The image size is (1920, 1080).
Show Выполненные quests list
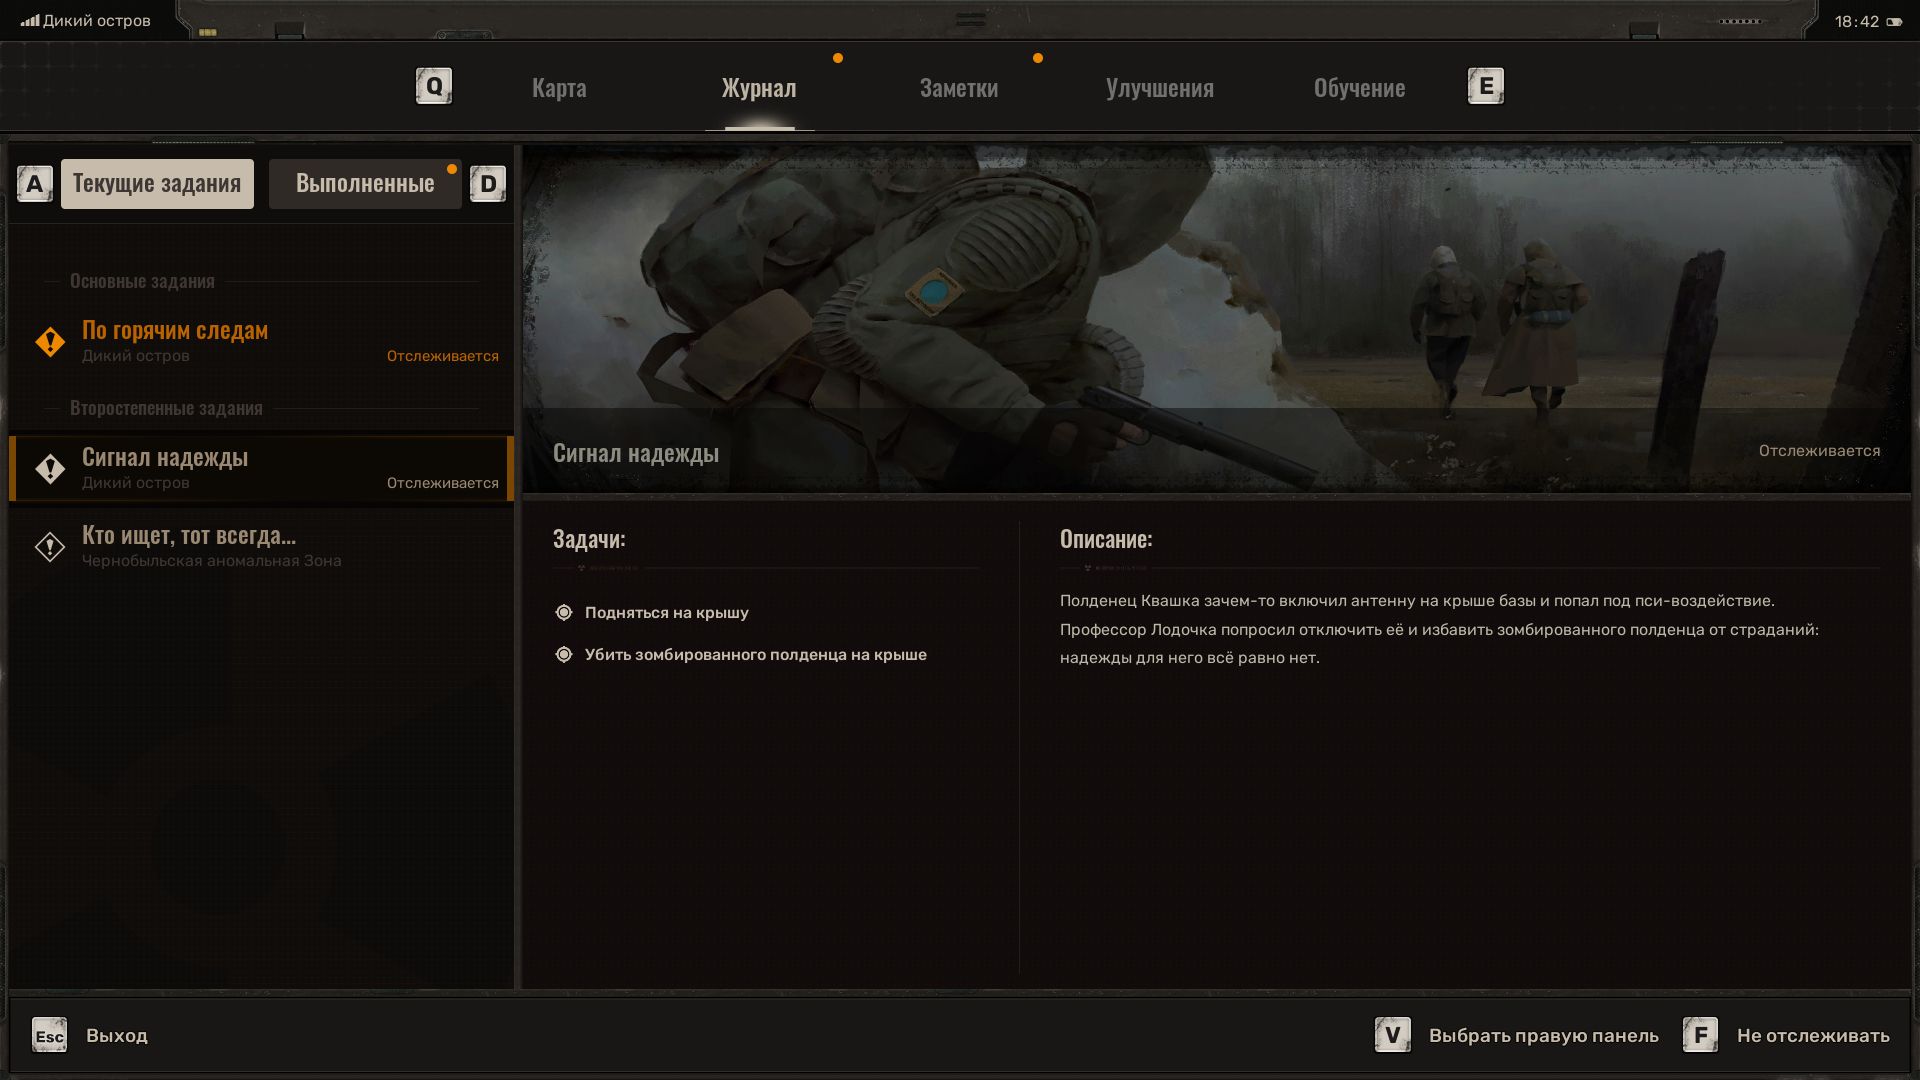365,184
